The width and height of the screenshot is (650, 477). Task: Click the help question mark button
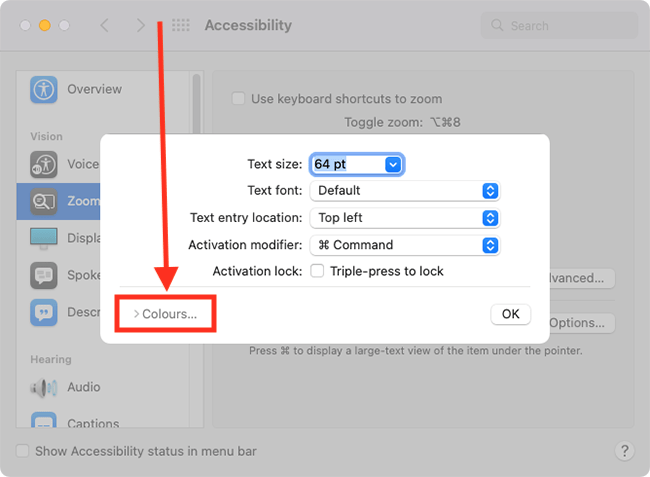coord(625,450)
